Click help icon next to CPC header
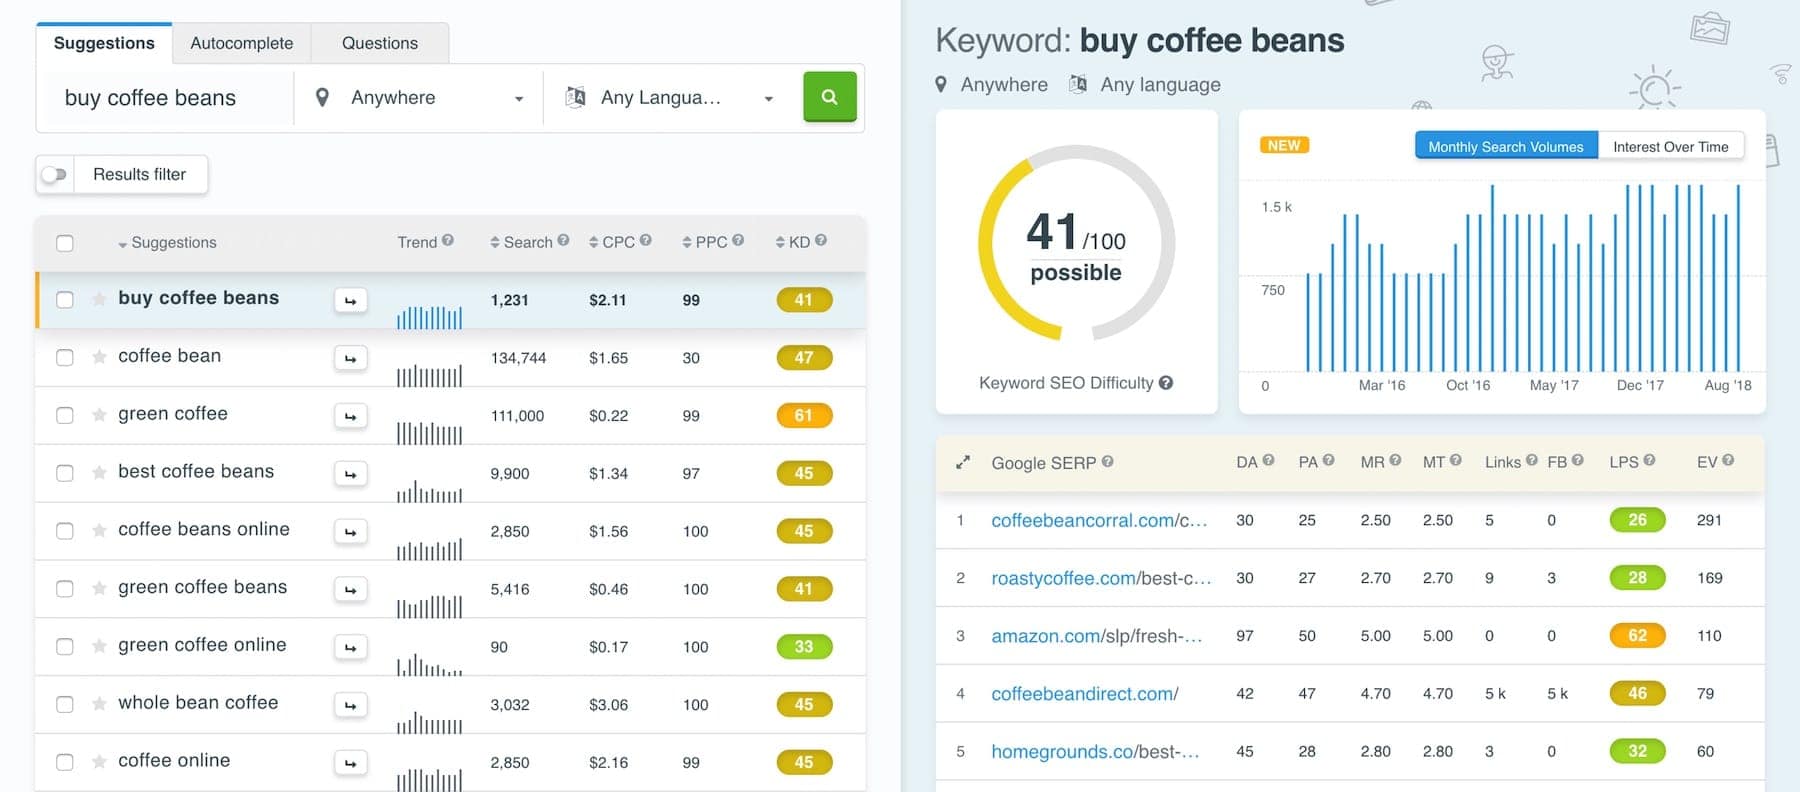1800x792 pixels. pyautogui.click(x=645, y=240)
